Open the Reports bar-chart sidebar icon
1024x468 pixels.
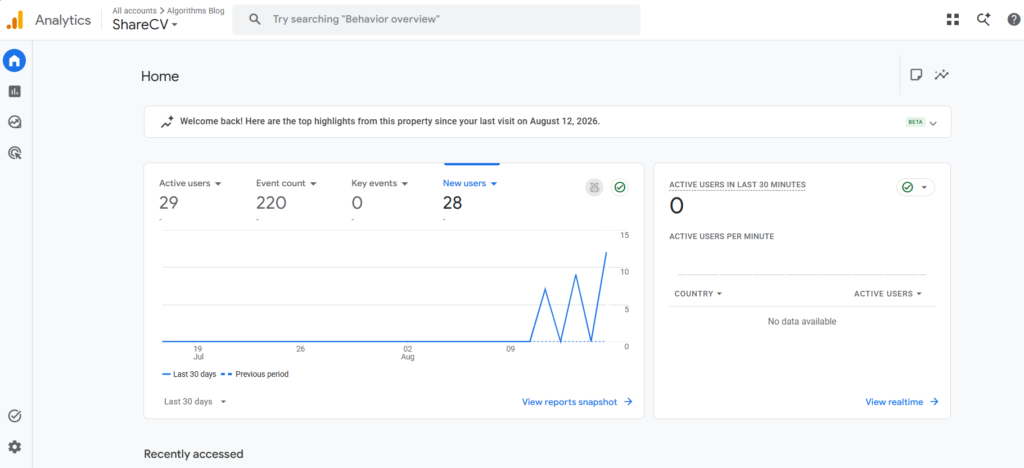pyautogui.click(x=14, y=91)
